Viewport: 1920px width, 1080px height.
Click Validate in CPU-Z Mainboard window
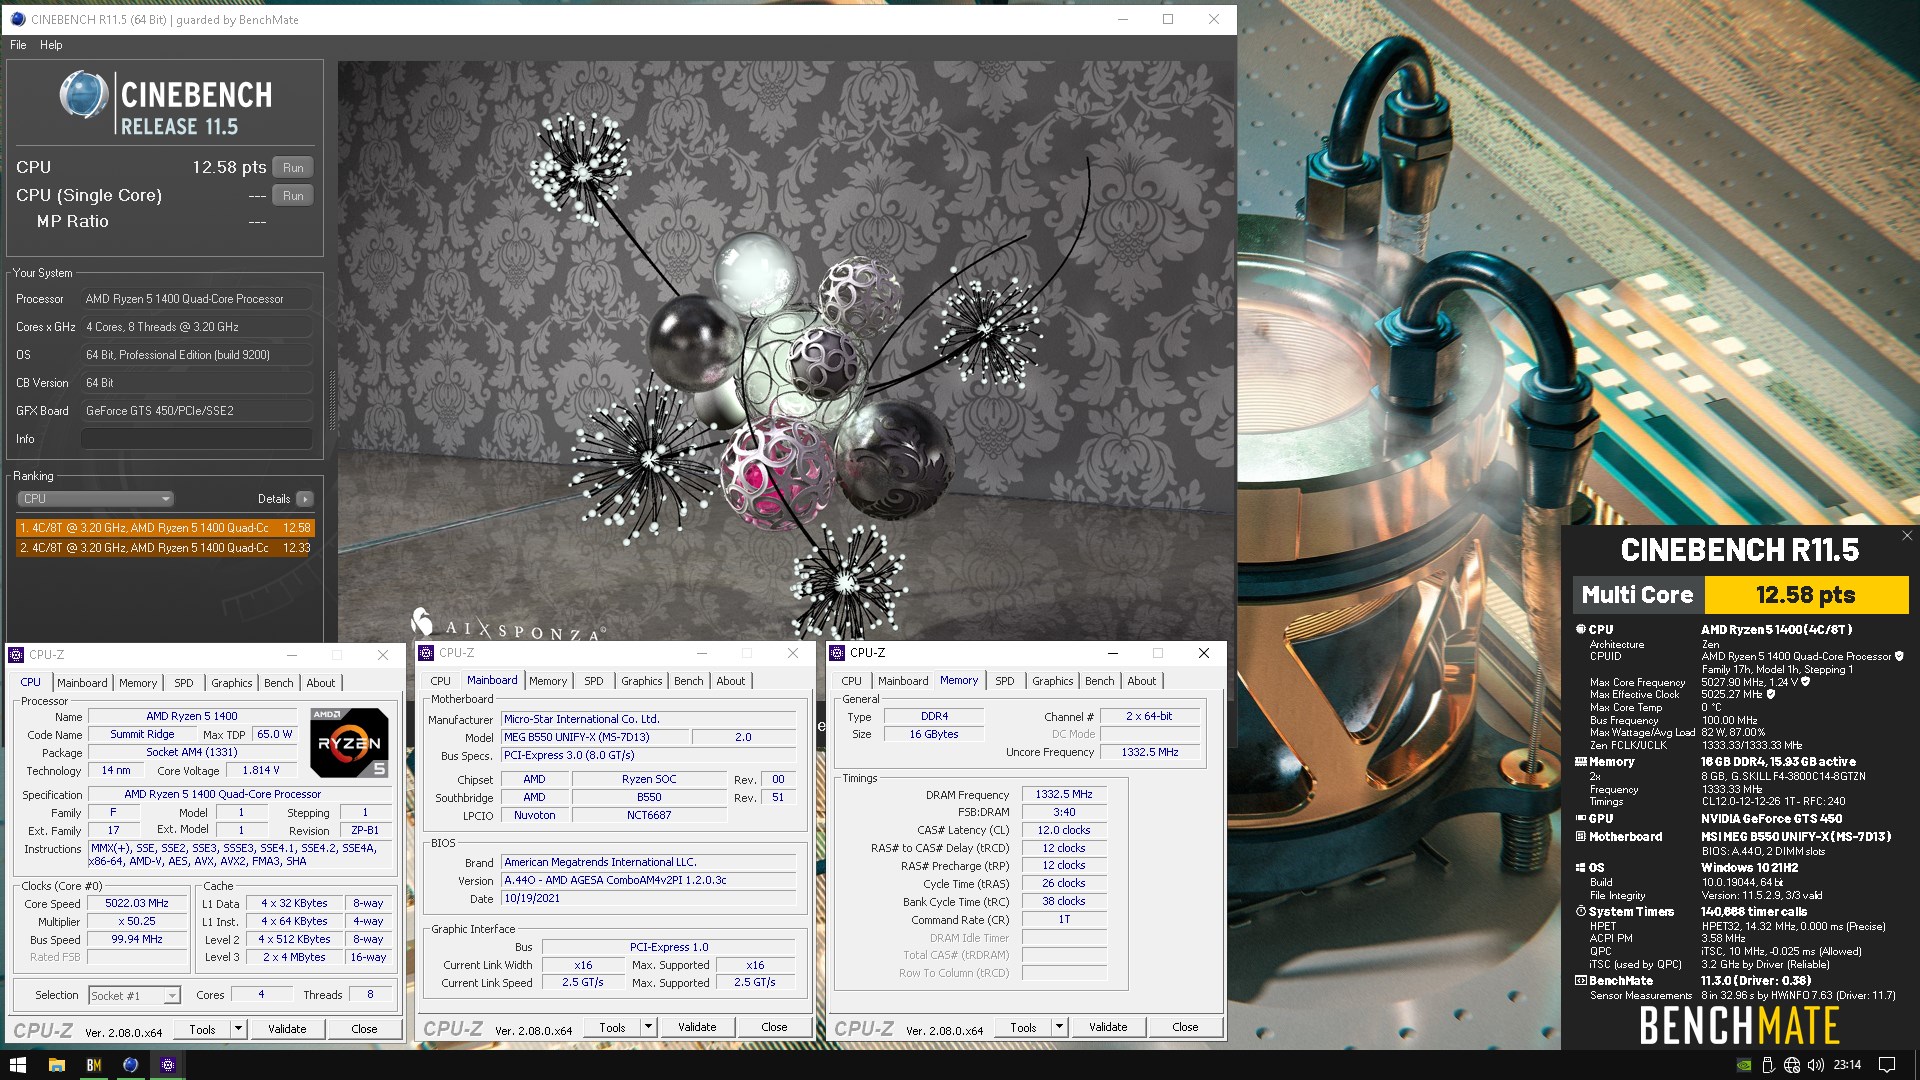[697, 1027]
